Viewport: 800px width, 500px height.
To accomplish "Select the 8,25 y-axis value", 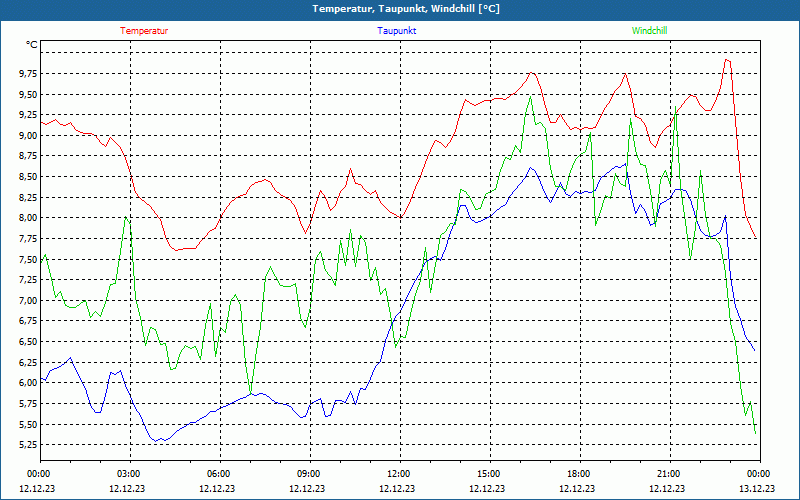I will [28, 197].
